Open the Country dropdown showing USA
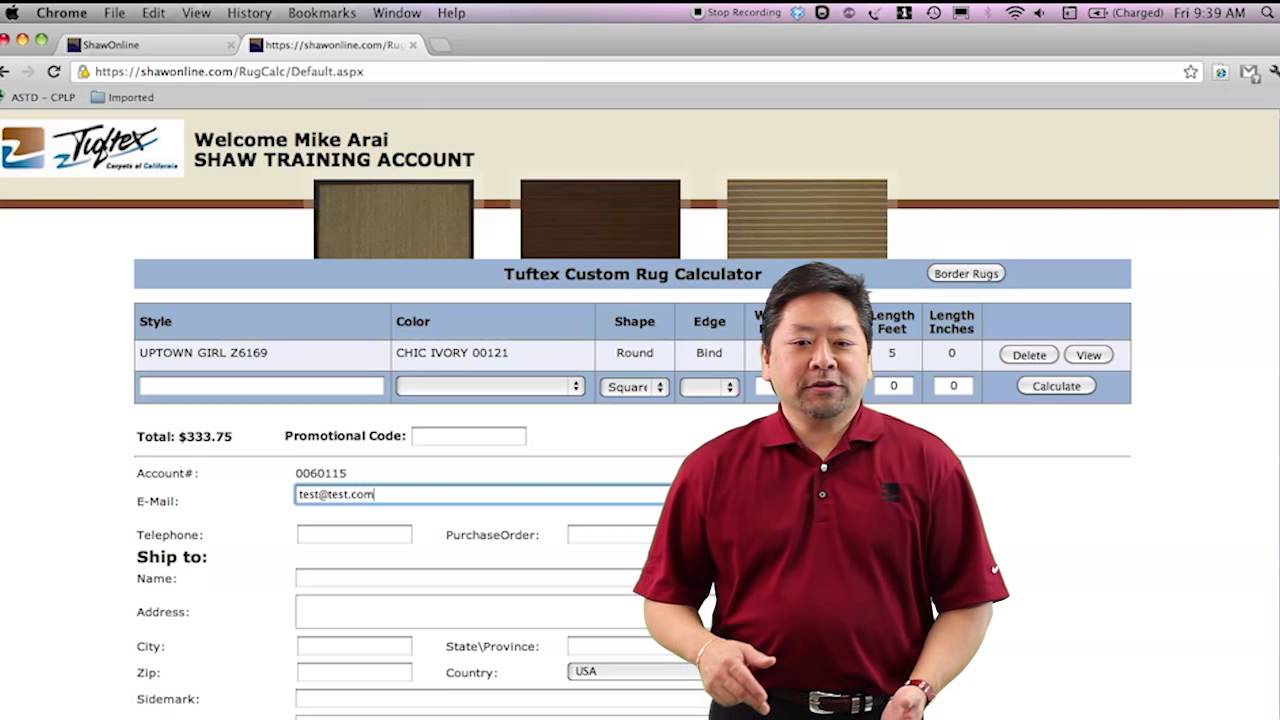 coord(632,671)
